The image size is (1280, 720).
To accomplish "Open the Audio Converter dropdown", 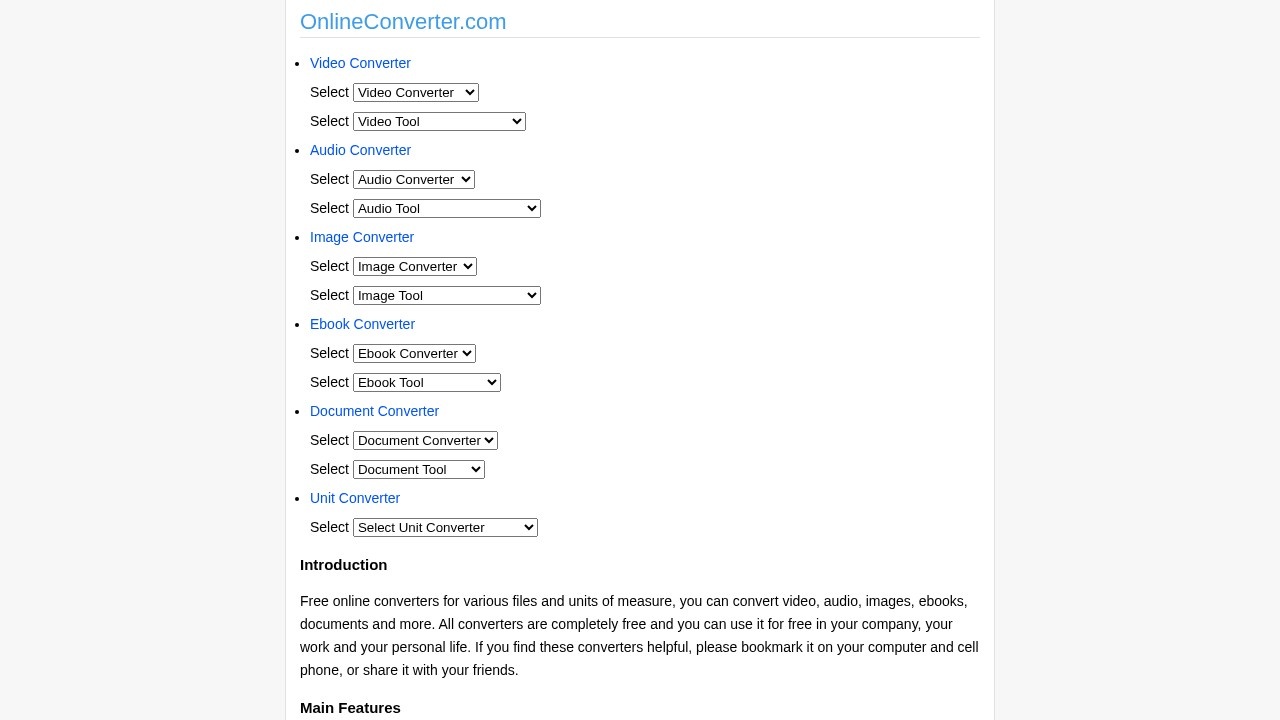I will pyautogui.click(x=413, y=179).
